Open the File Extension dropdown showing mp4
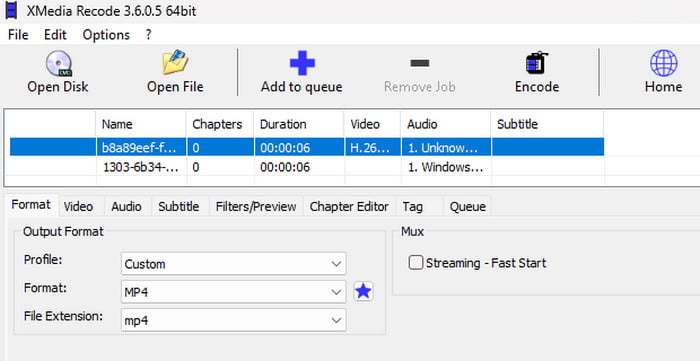 coord(233,320)
